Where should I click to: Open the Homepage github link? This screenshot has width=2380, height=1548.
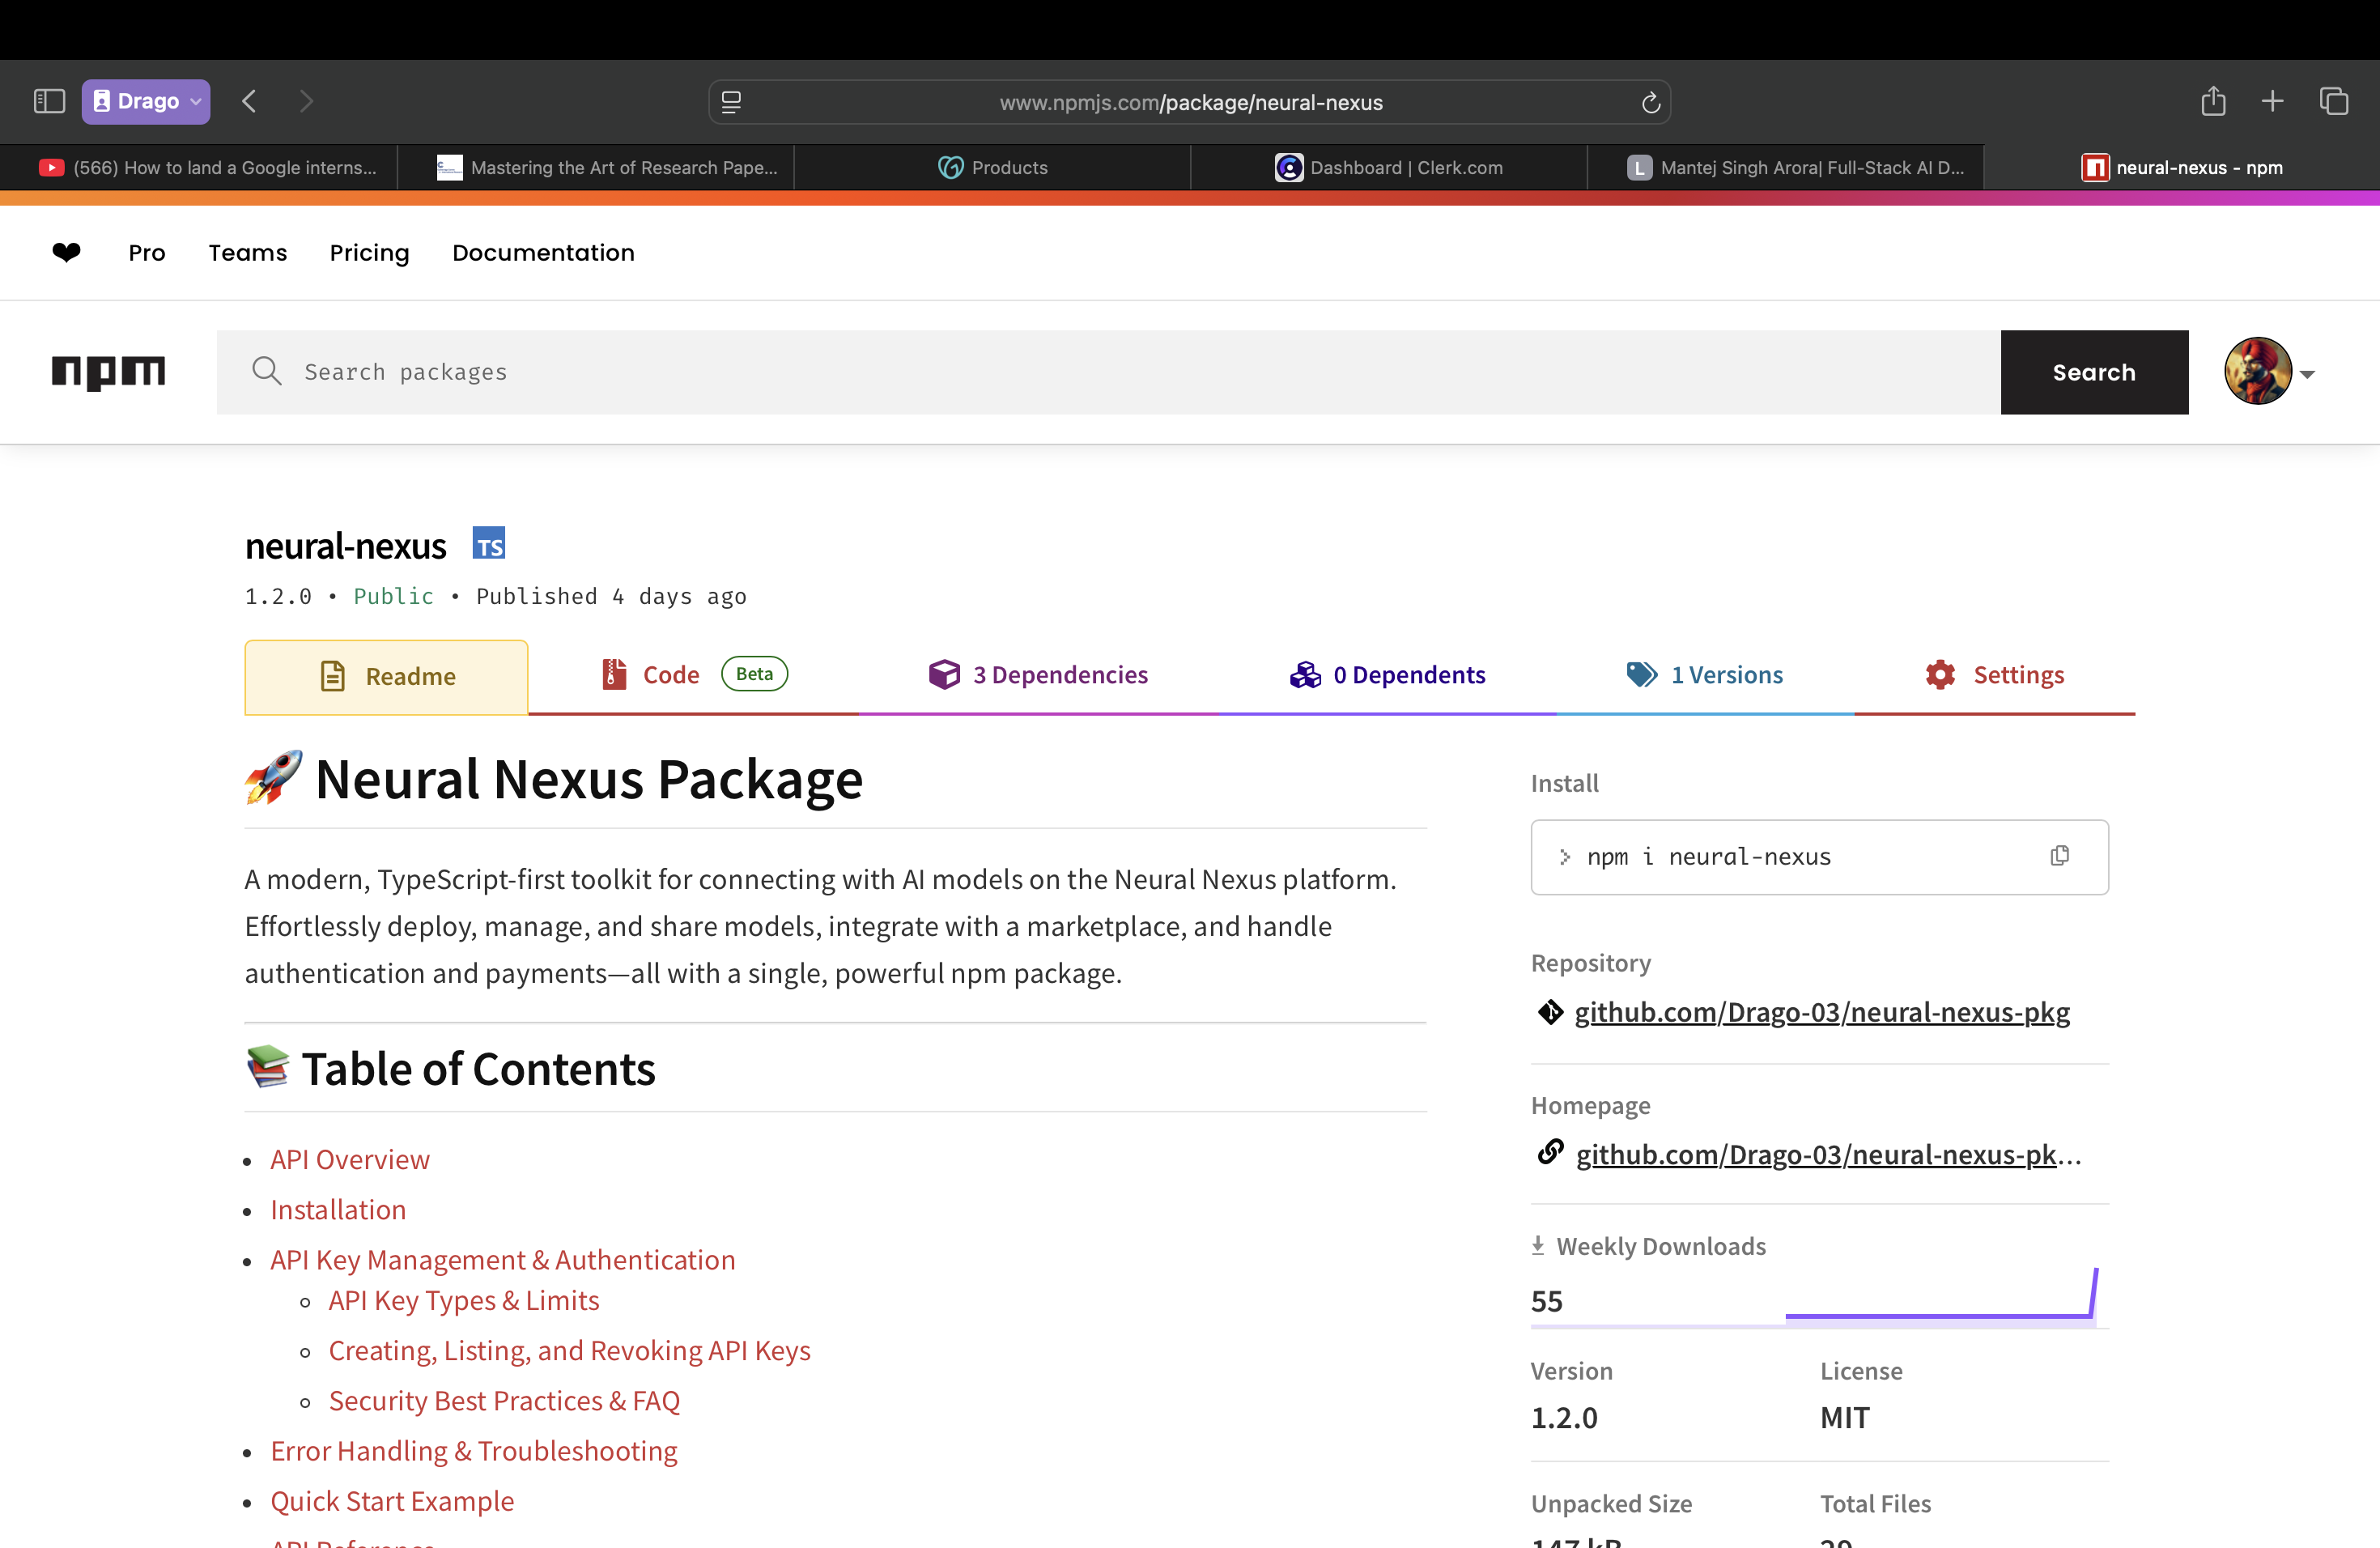tap(1828, 1155)
